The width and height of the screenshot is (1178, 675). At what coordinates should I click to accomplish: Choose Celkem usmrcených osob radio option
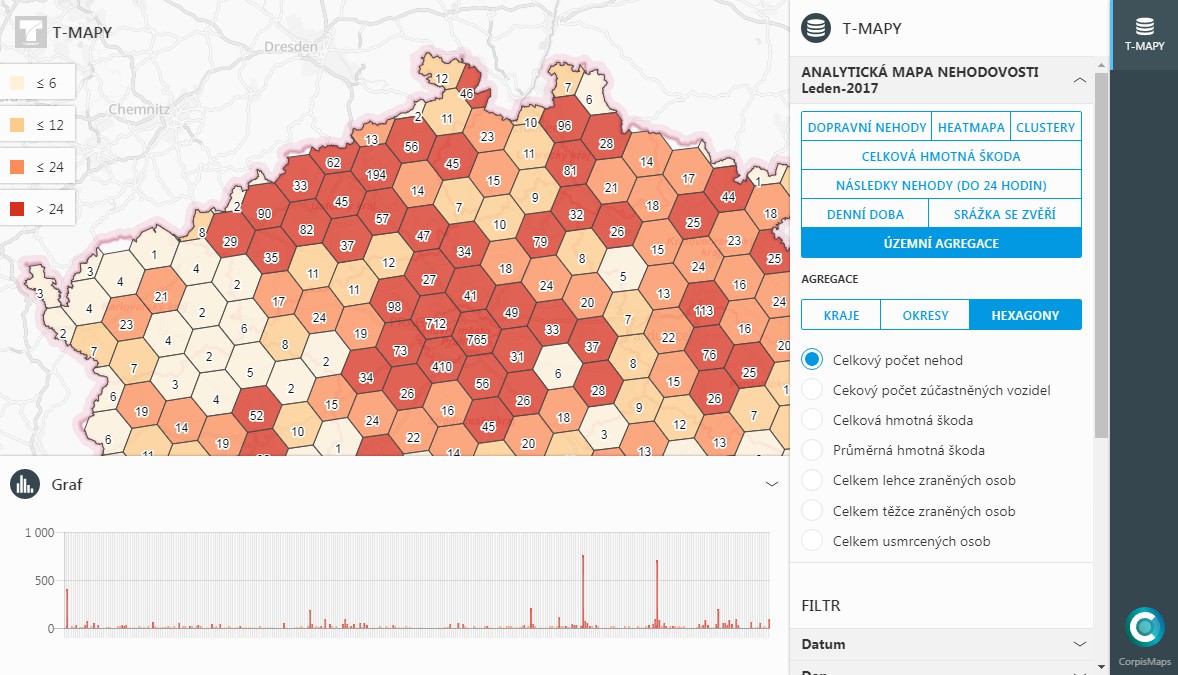click(x=812, y=540)
